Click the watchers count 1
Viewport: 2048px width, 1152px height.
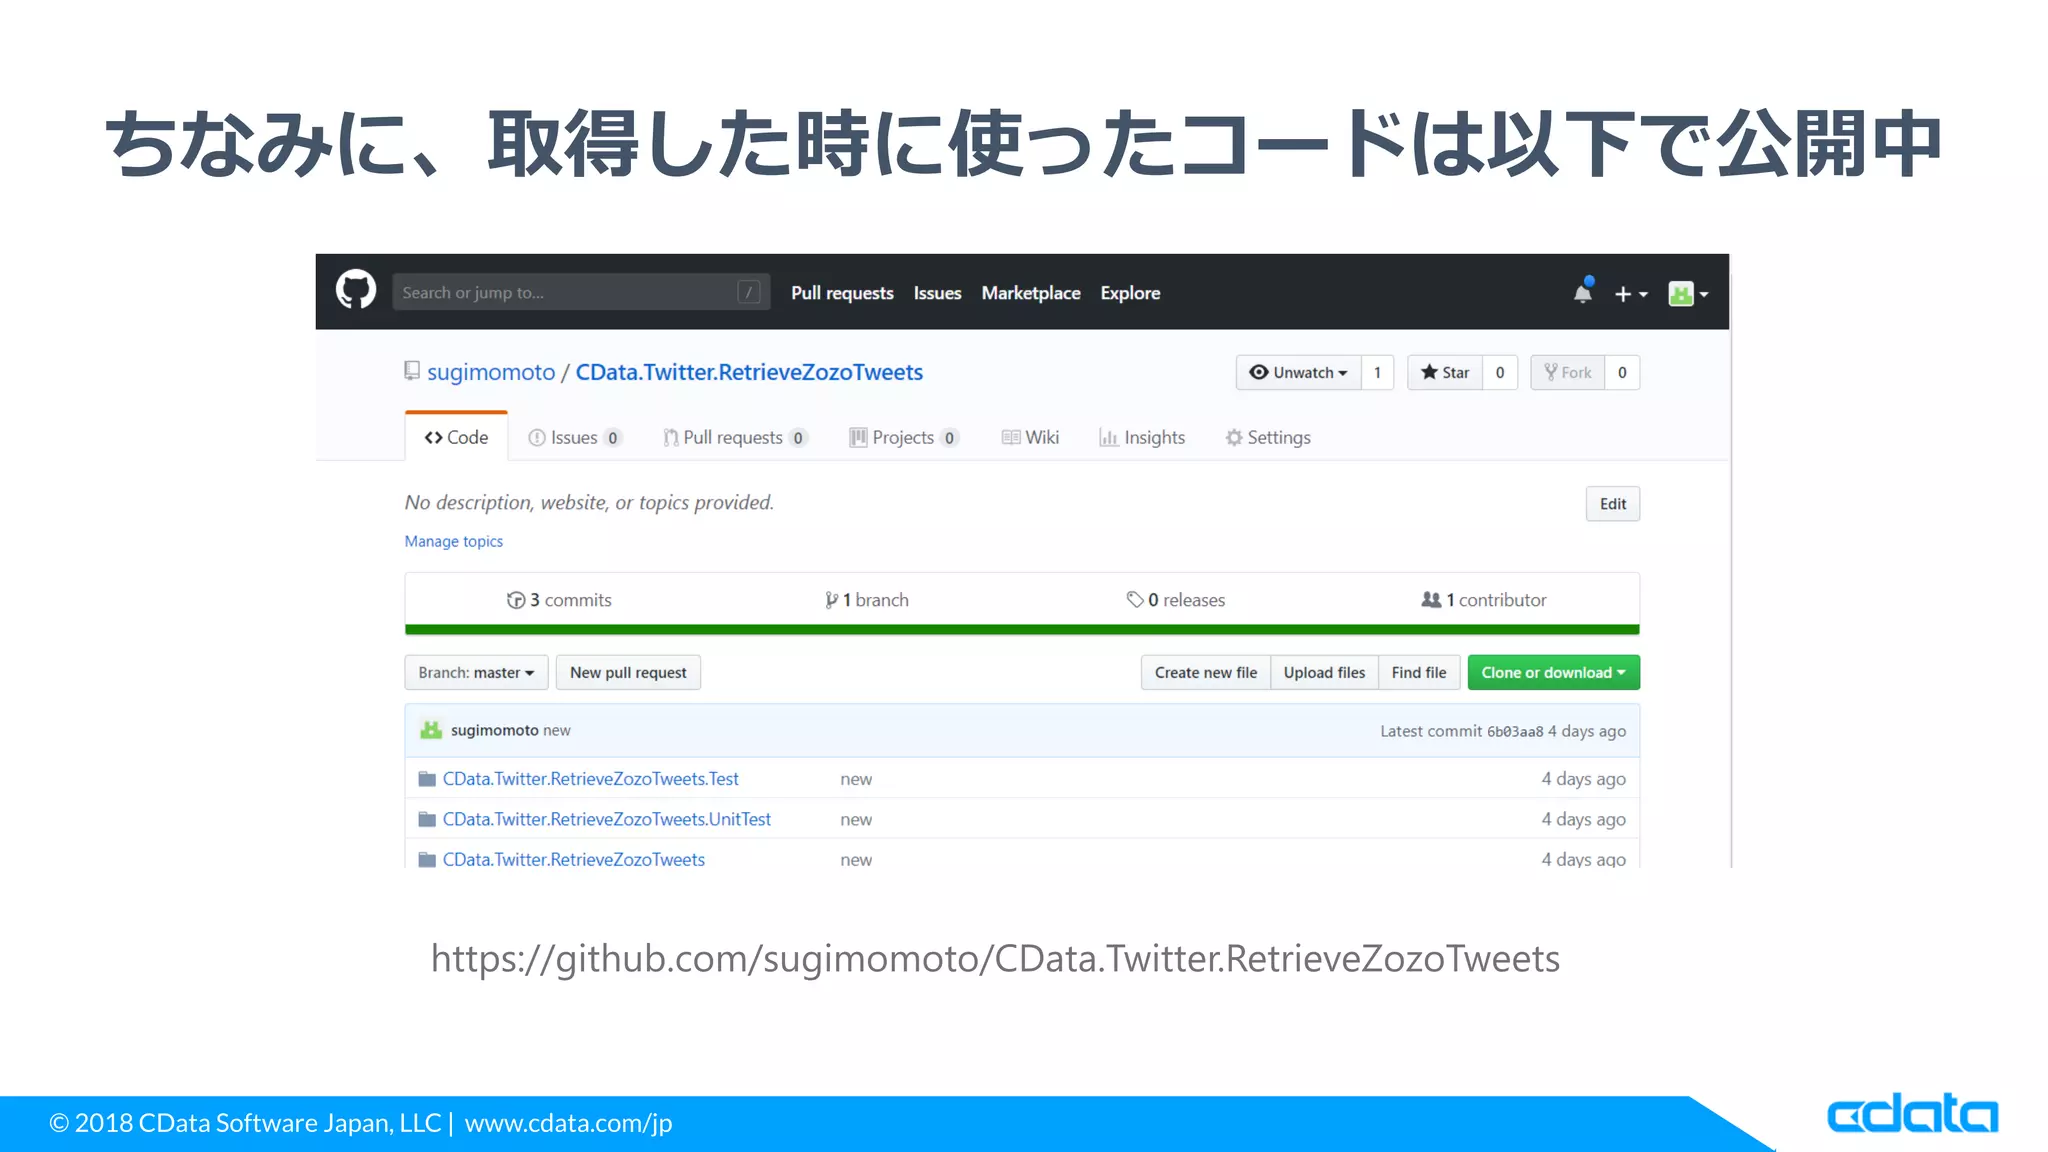[x=1377, y=373]
